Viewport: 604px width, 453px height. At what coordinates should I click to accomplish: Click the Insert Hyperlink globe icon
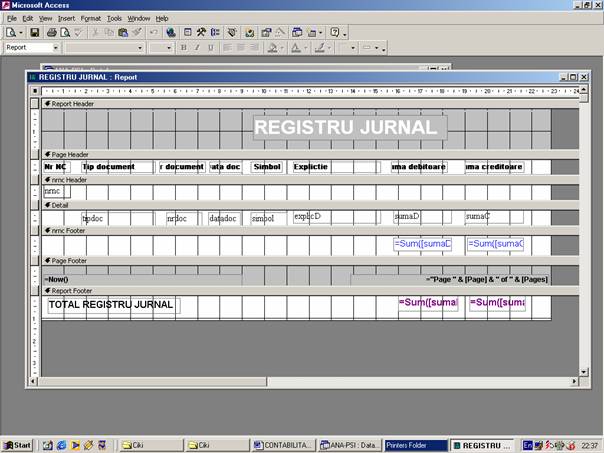tap(171, 33)
